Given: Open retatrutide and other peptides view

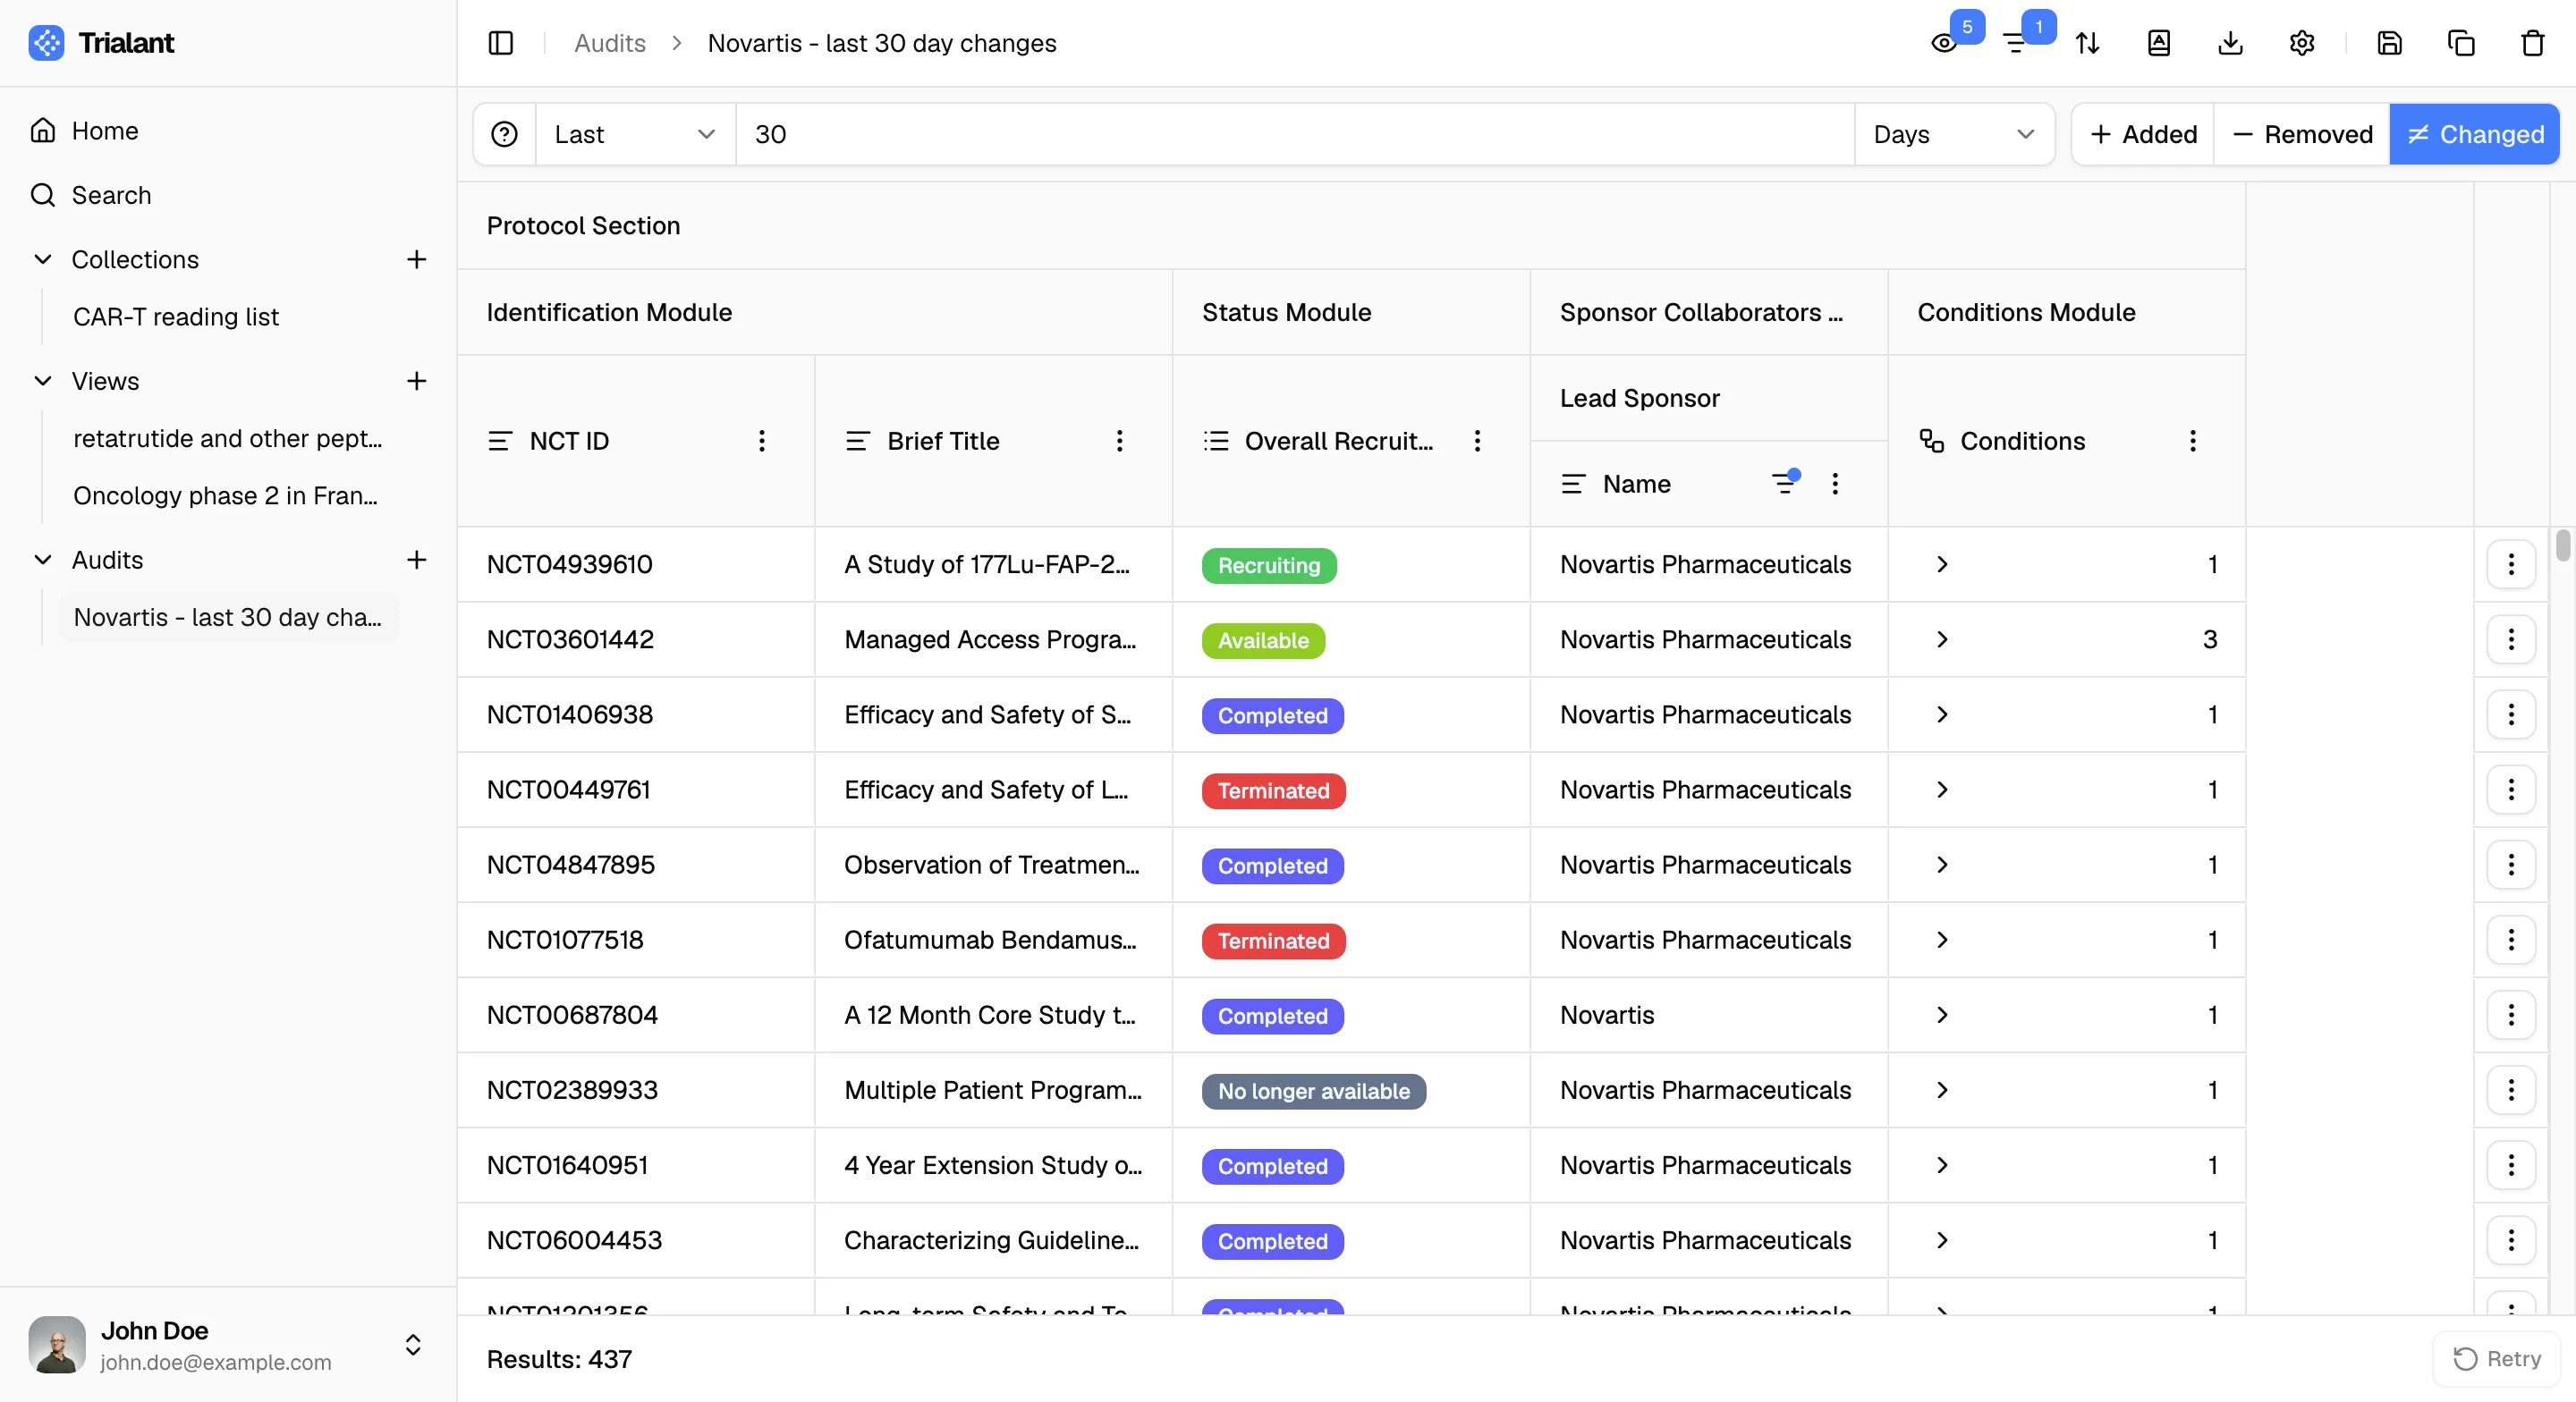Looking at the screenshot, I should click(x=228, y=439).
